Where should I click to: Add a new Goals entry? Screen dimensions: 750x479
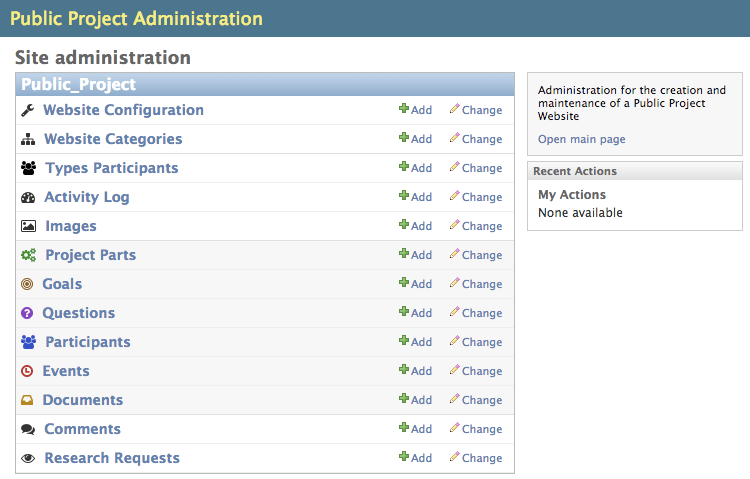click(416, 284)
